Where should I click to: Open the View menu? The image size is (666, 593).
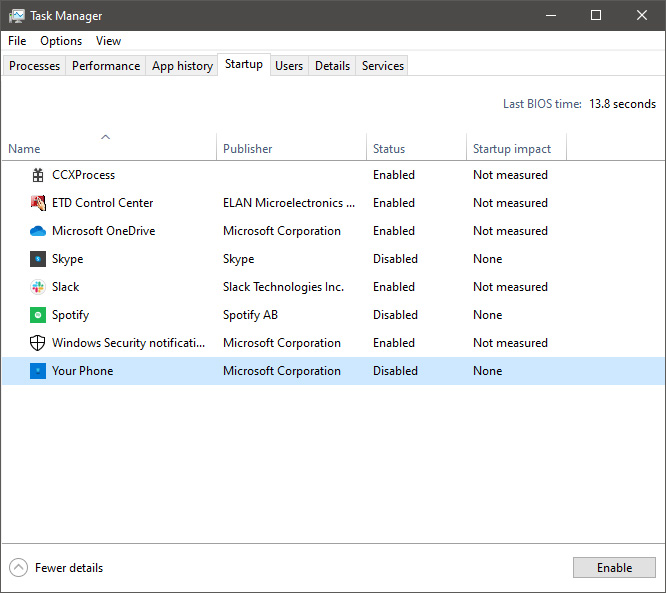click(108, 41)
